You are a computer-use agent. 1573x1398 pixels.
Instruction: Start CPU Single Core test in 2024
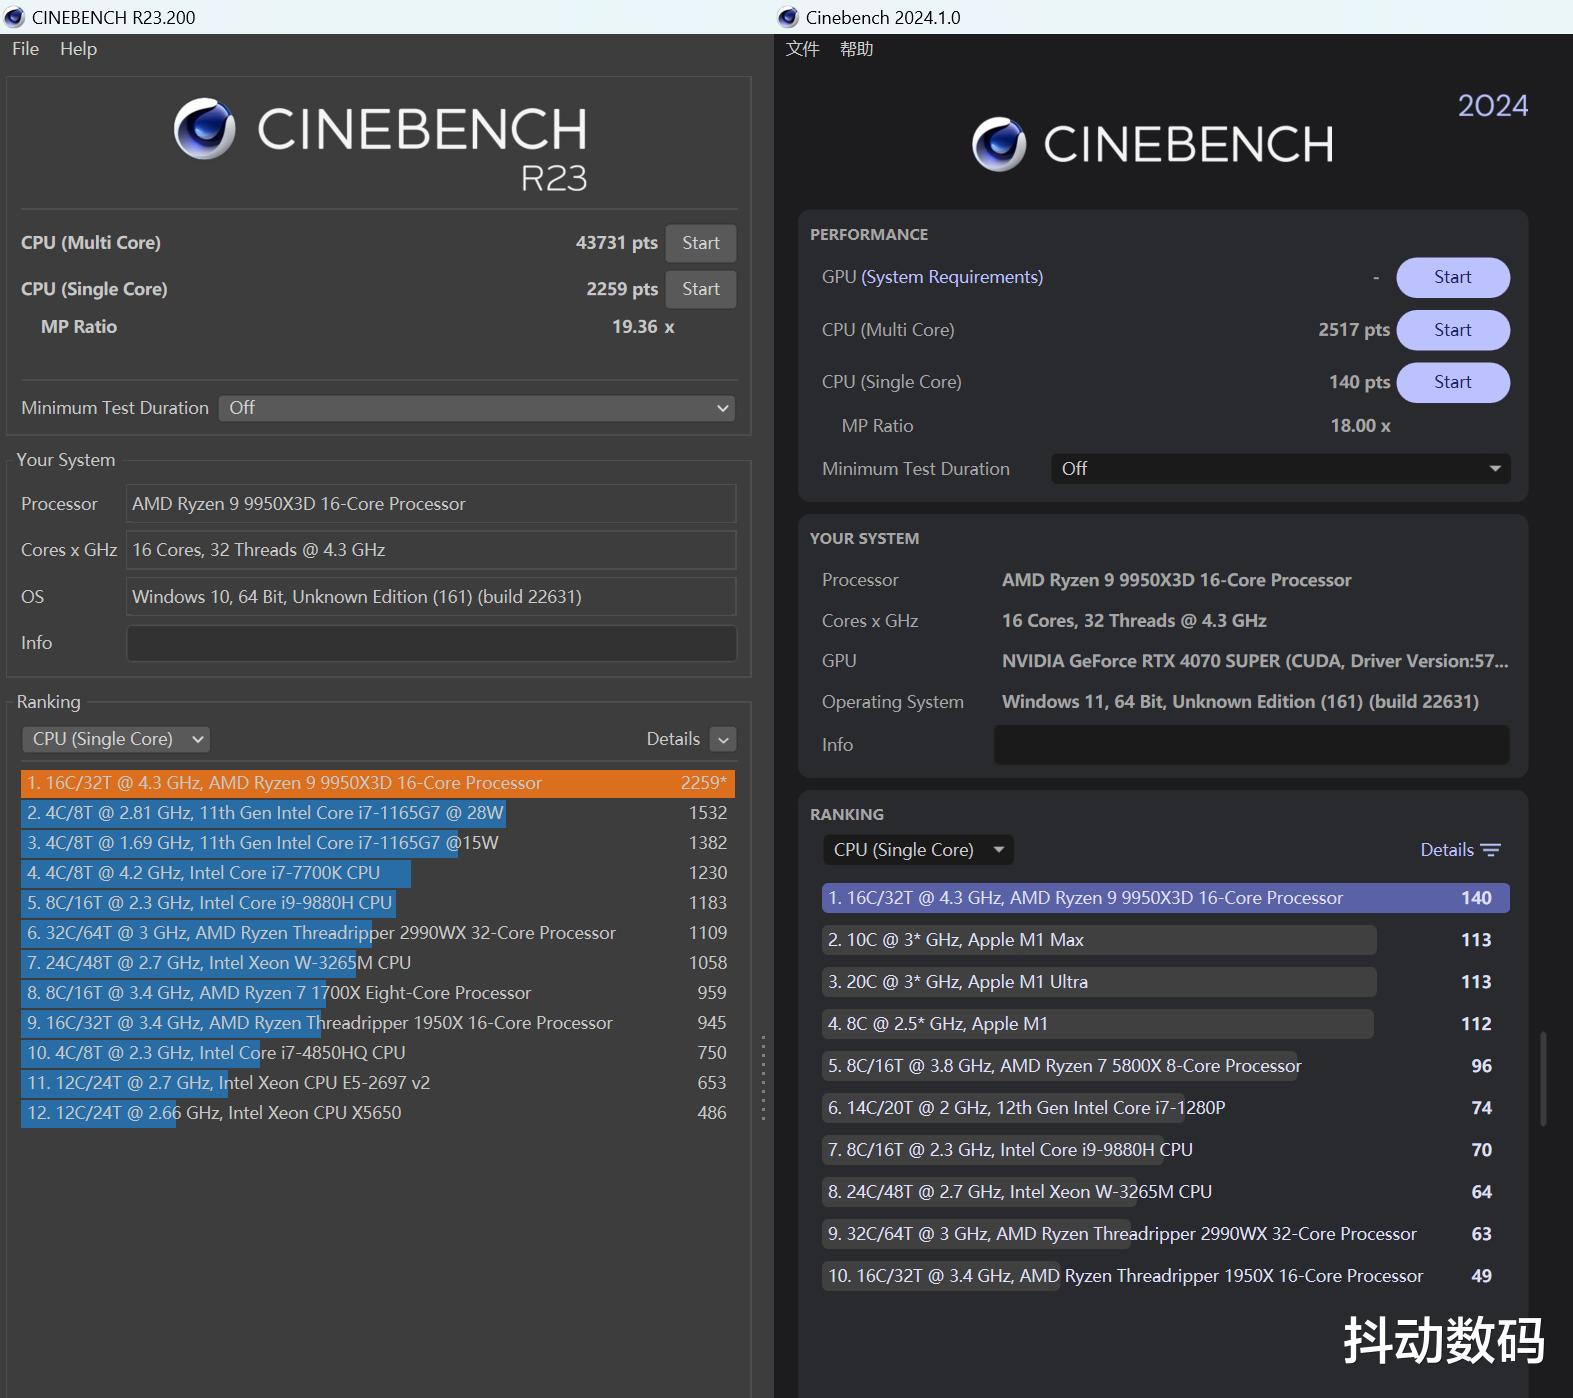(1453, 382)
